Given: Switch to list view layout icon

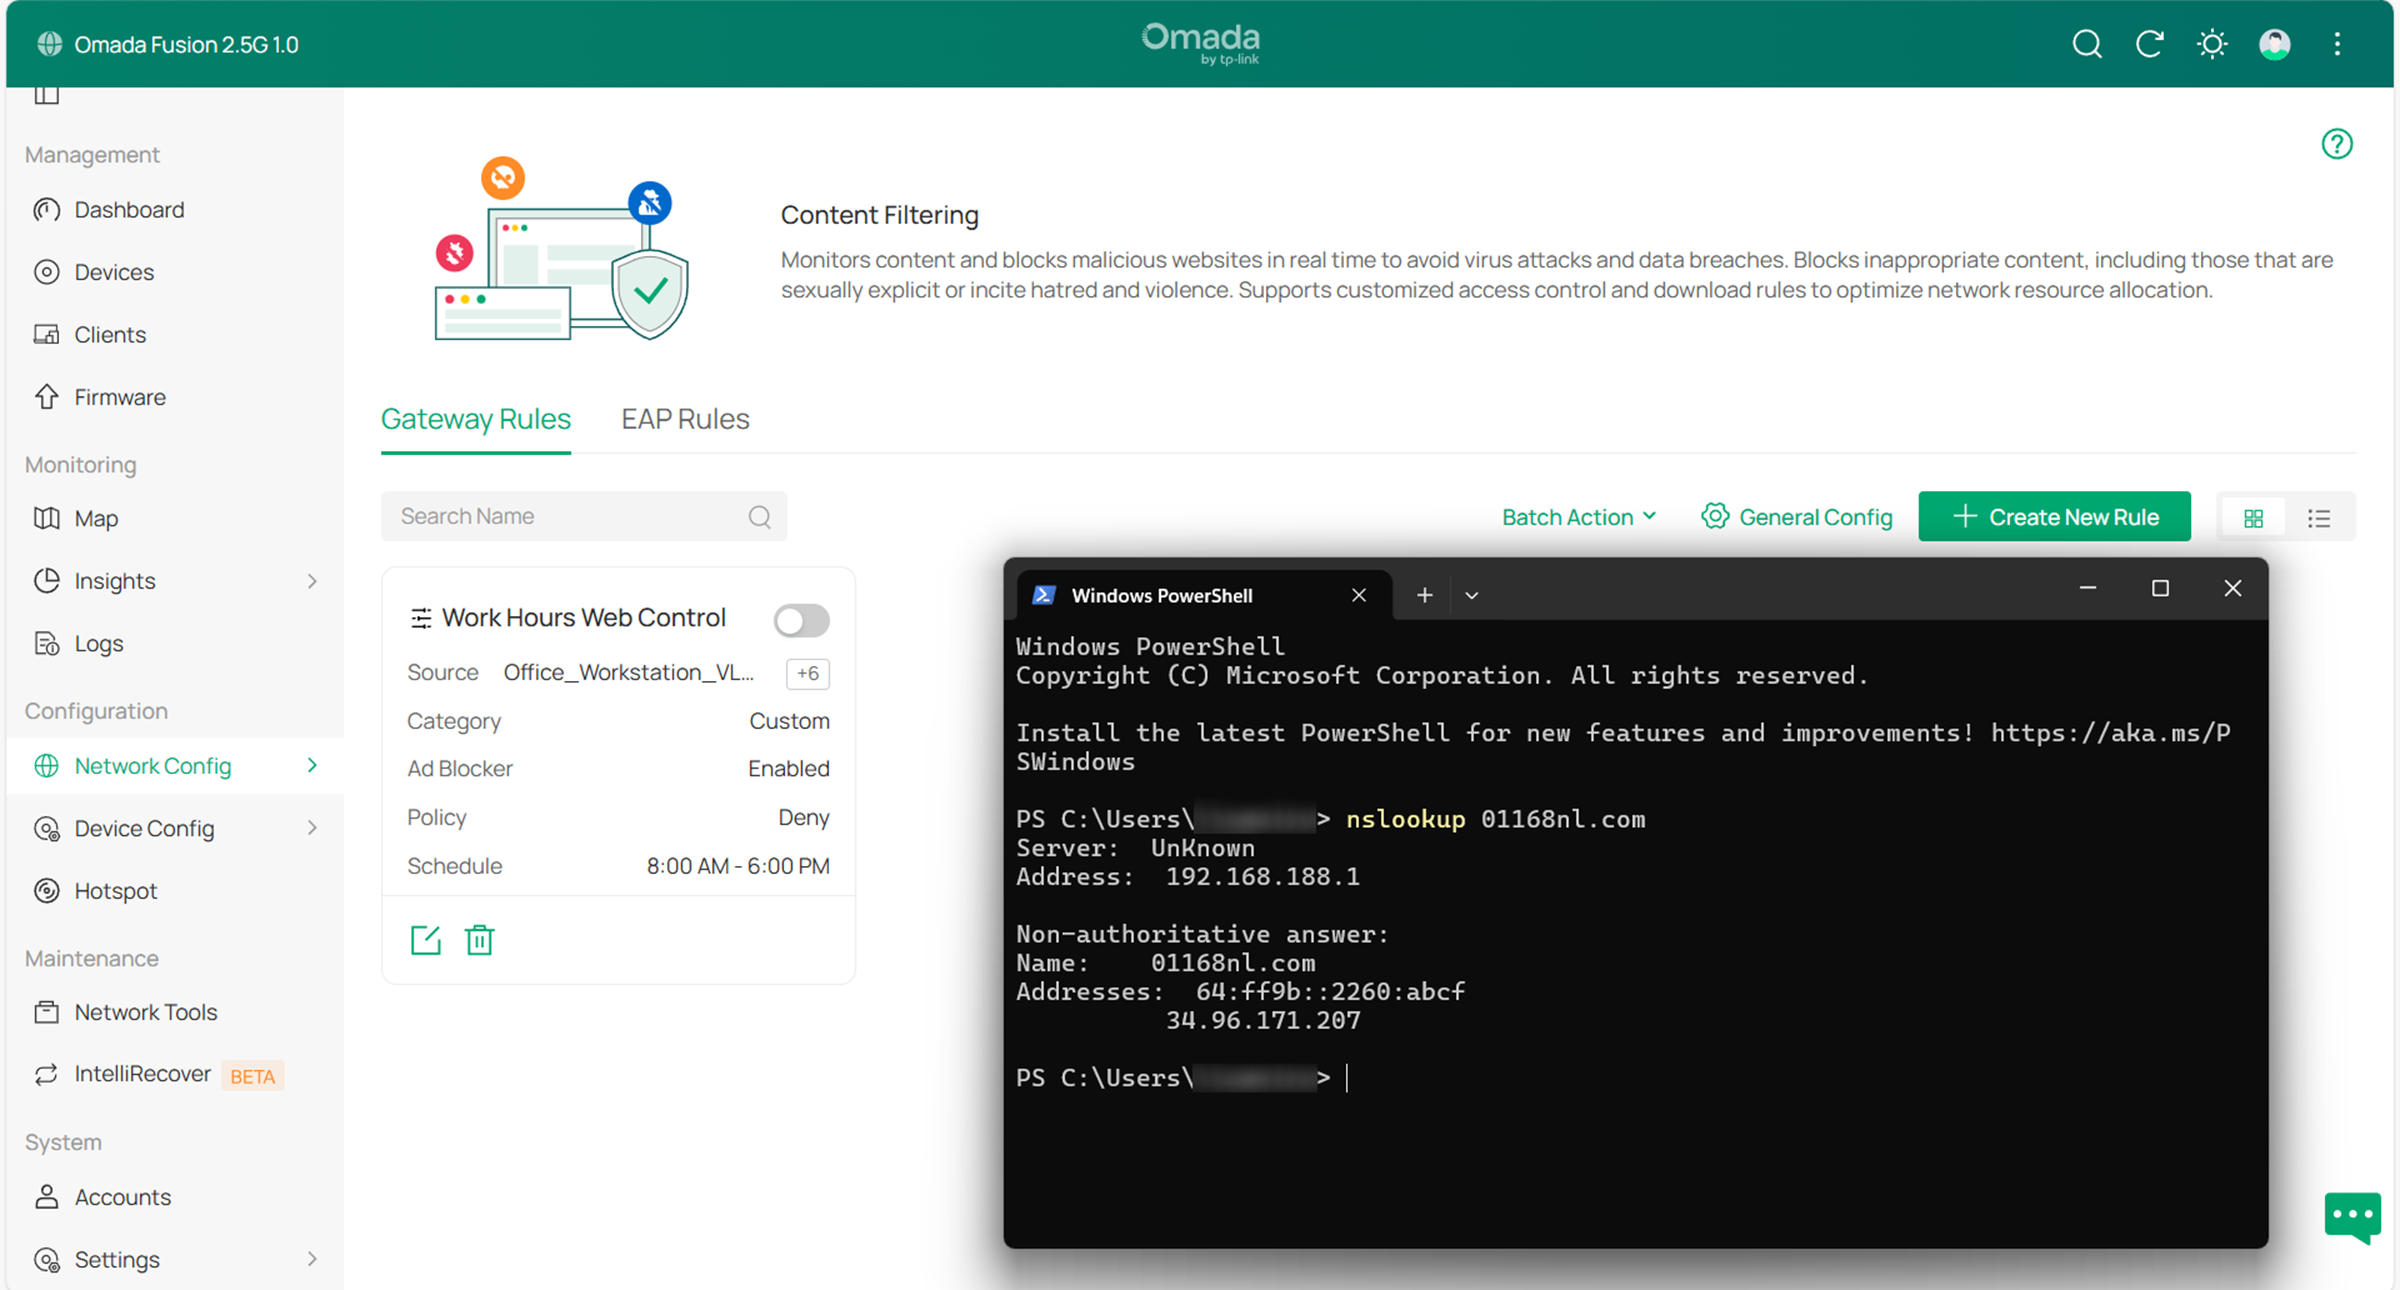Looking at the screenshot, I should 2319,518.
